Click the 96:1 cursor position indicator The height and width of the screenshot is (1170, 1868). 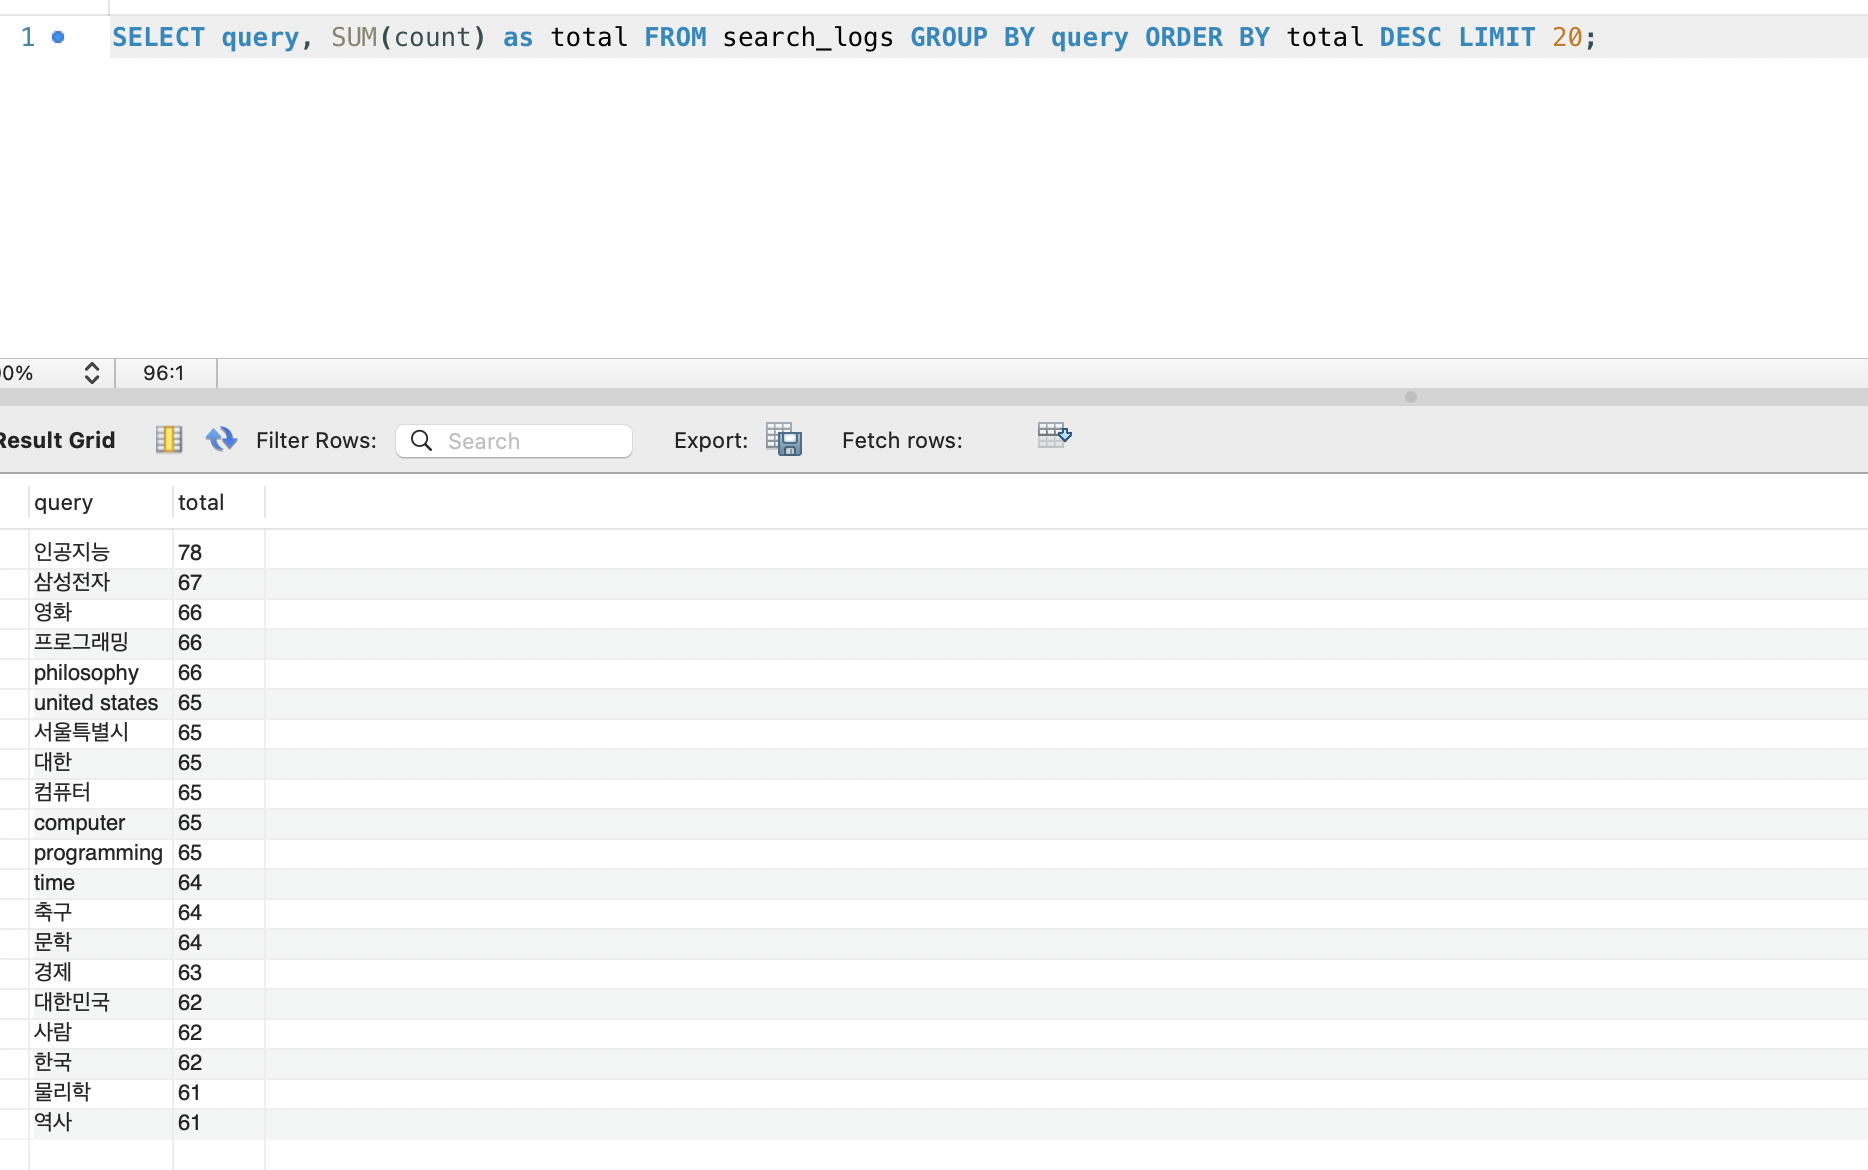163,373
